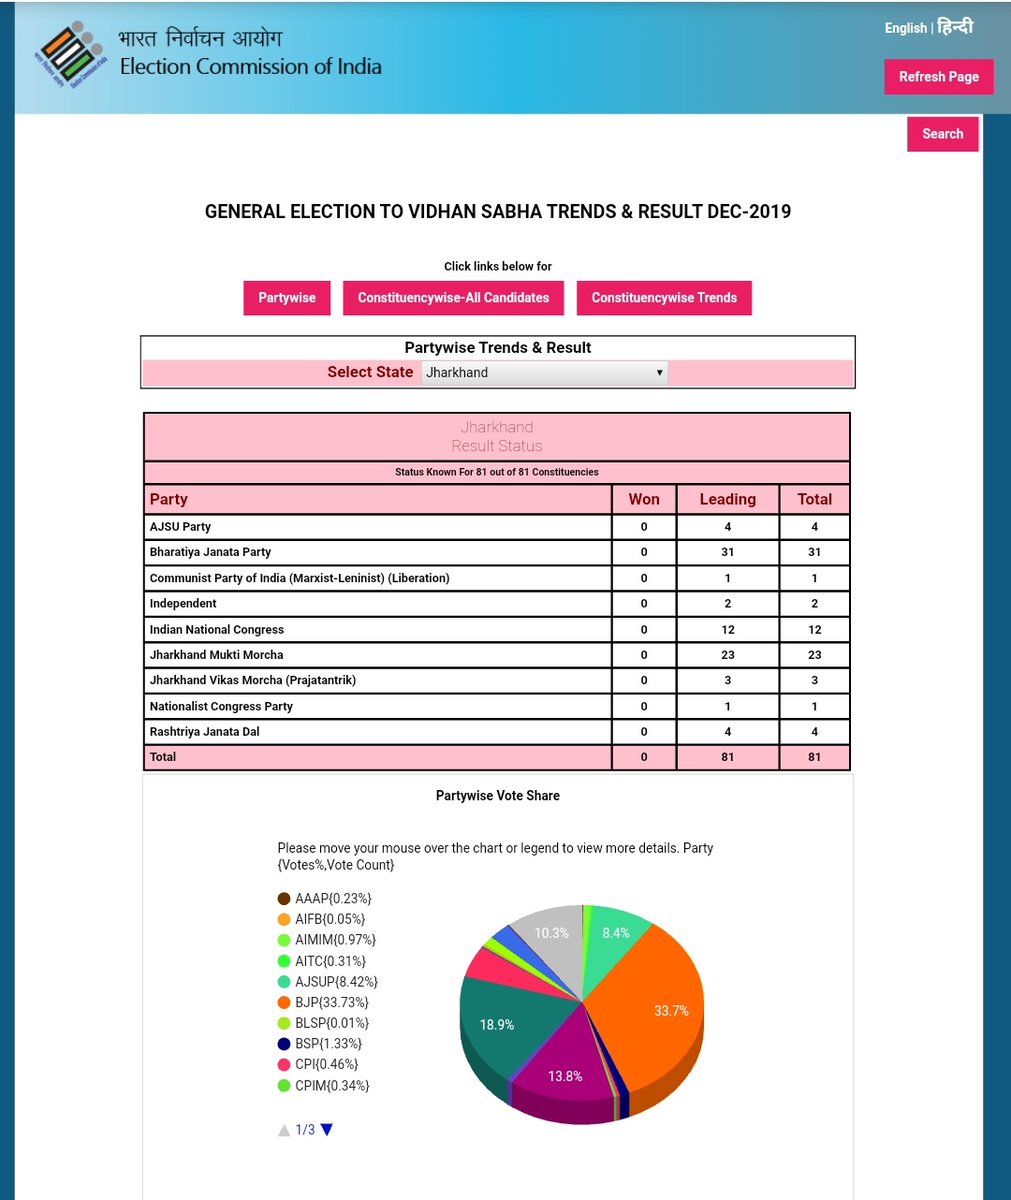Click the 'Indian National Congress' row name
This screenshot has height=1200, width=1011.
pyautogui.click(x=216, y=630)
